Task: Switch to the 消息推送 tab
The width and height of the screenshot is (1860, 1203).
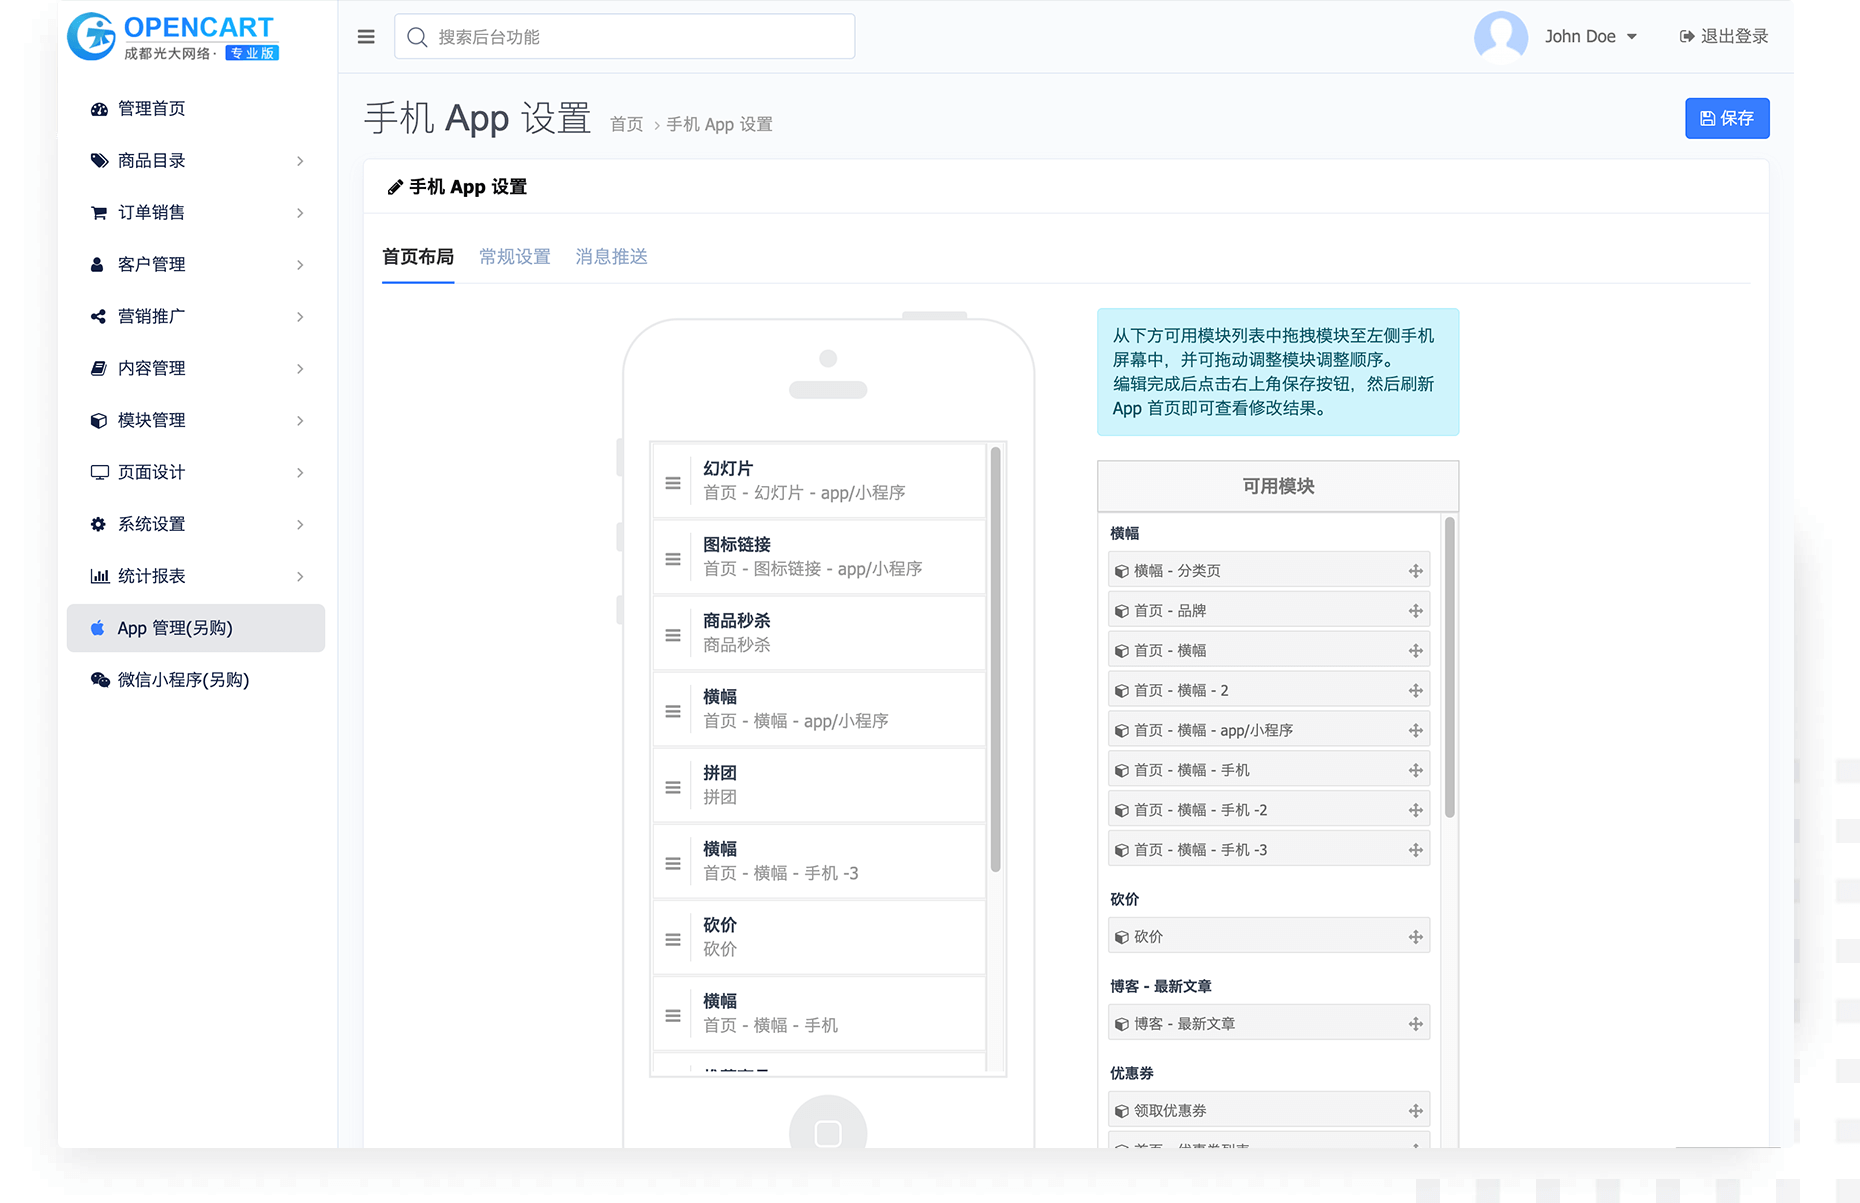Action: (611, 257)
